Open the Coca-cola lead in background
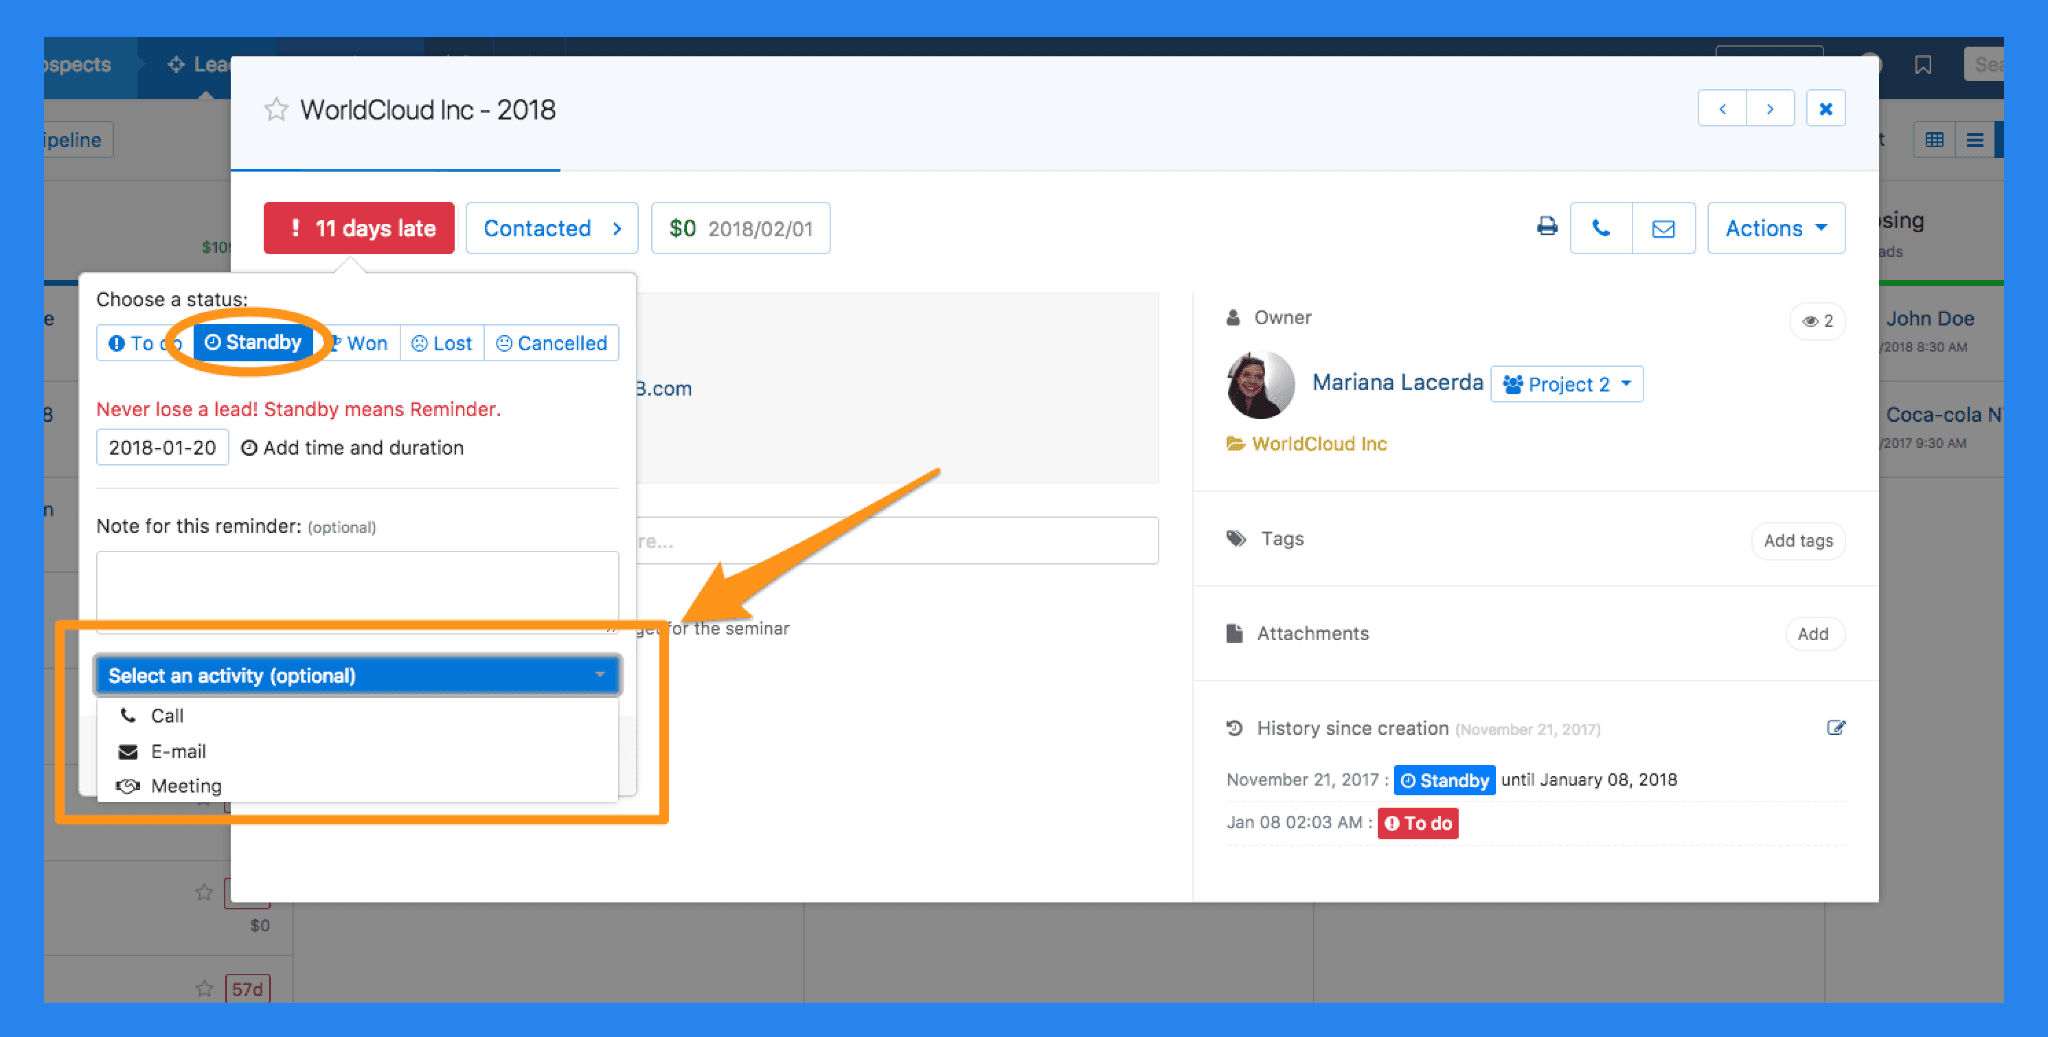The height and width of the screenshot is (1037, 2048). (1943, 414)
